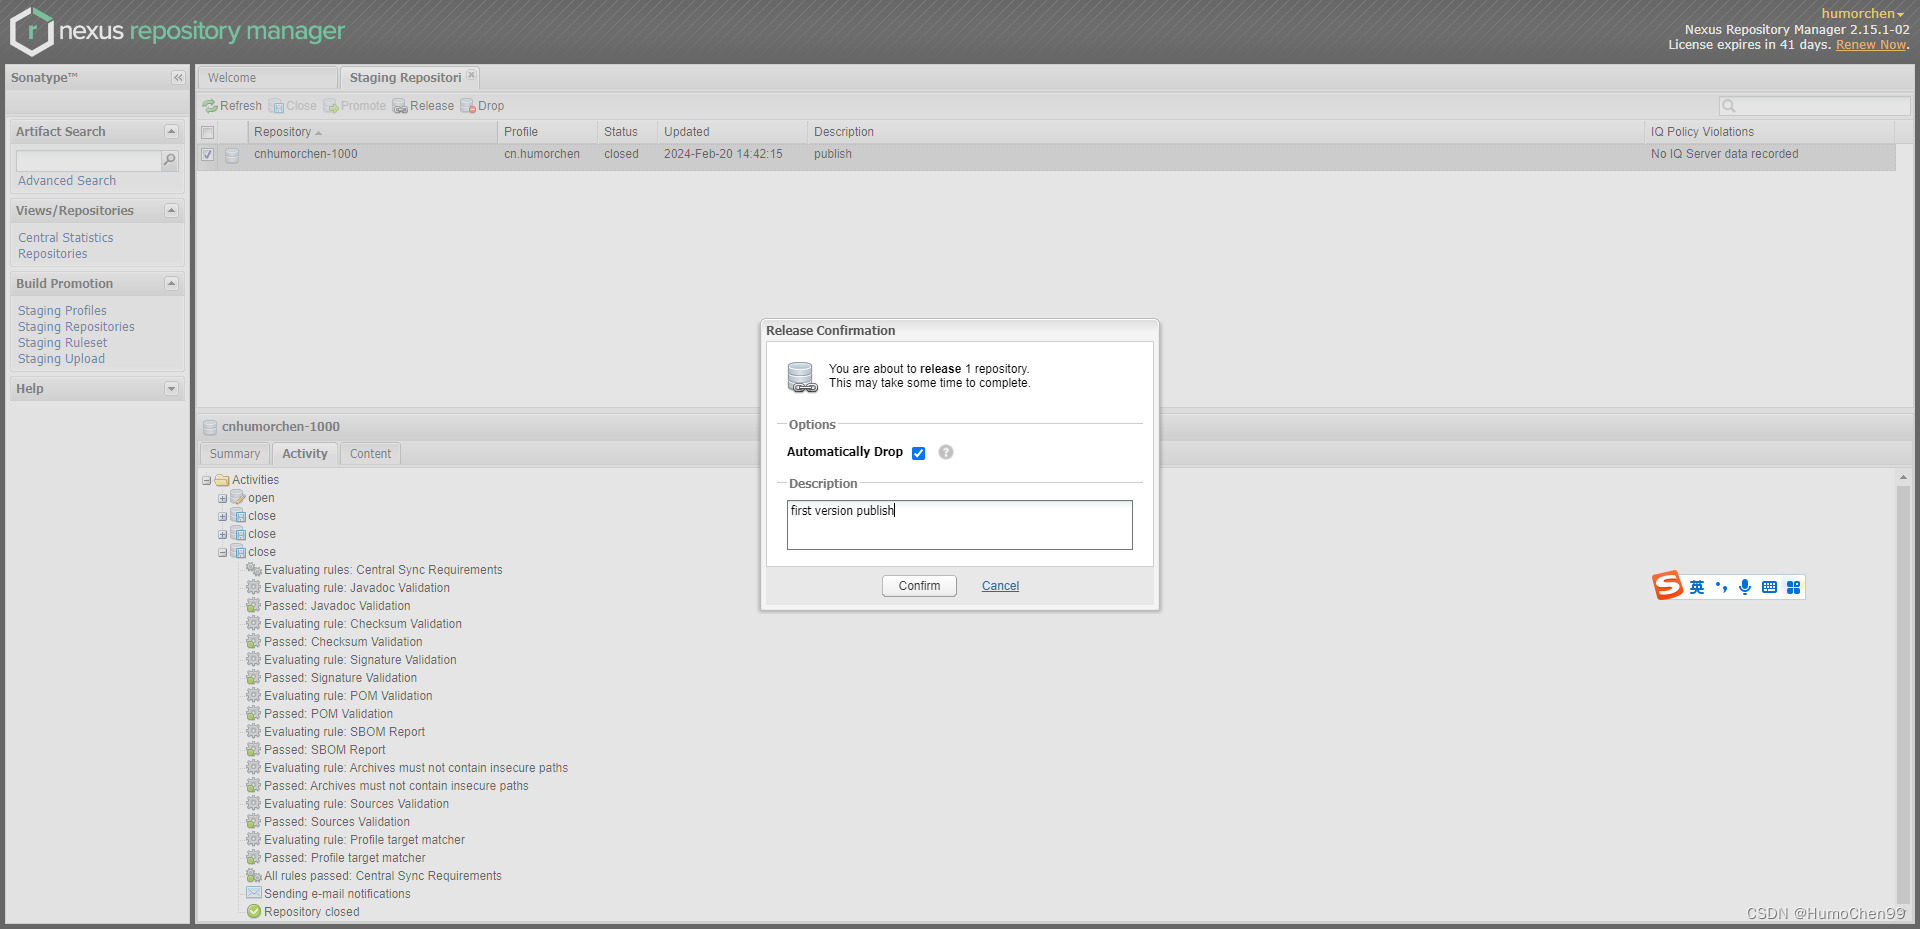Click the Description text area in dialog

tap(959, 525)
